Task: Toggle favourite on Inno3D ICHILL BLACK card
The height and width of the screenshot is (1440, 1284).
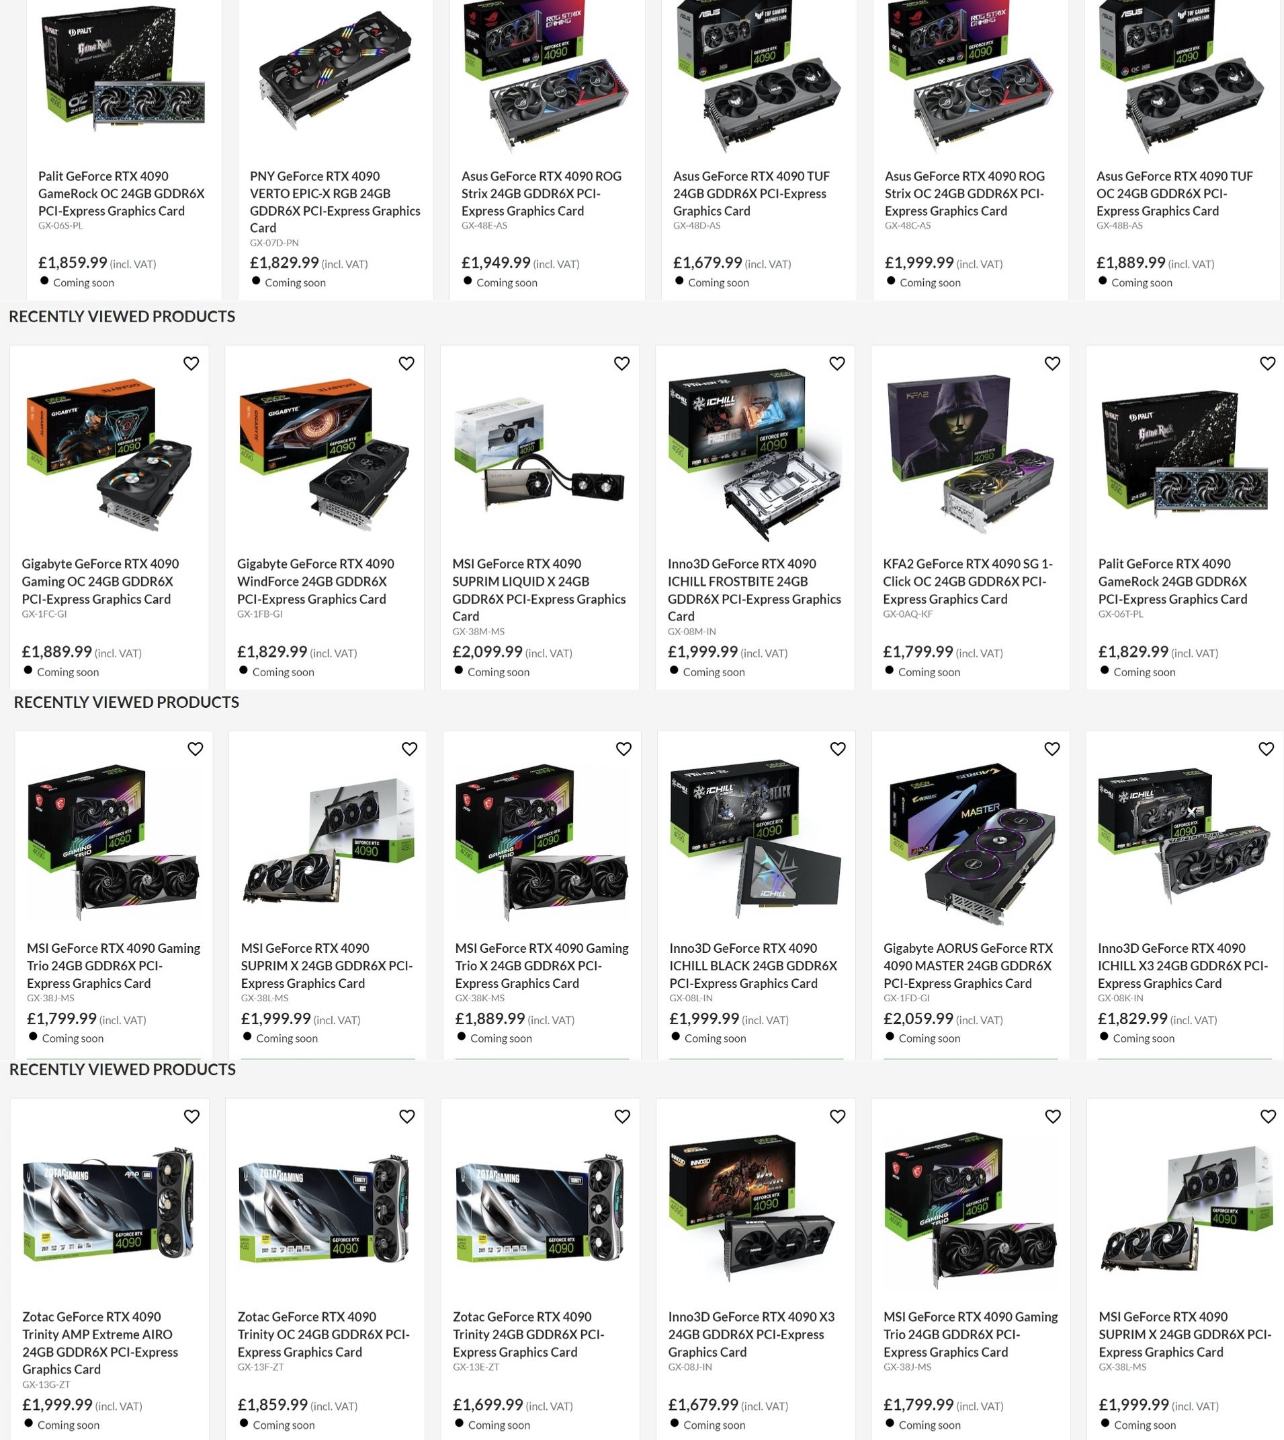Action: (x=838, y=749)
